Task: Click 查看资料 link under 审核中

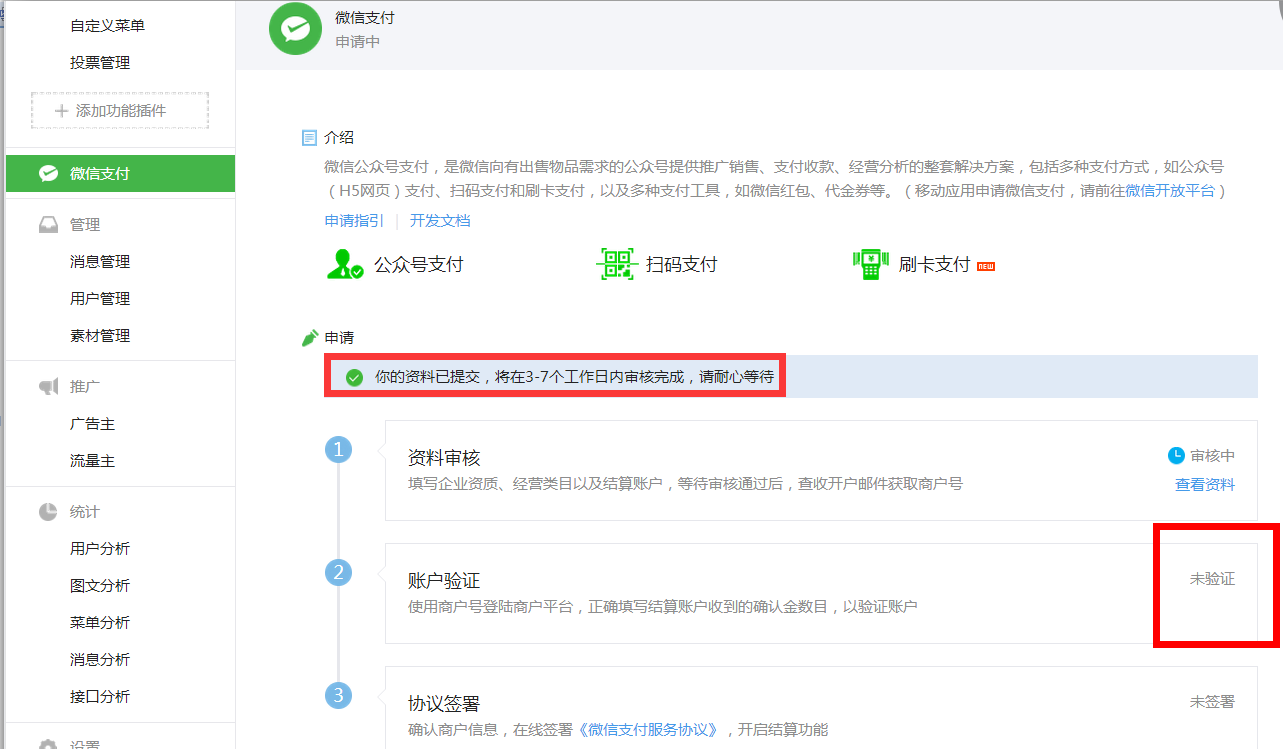Action: point(1204,485)
